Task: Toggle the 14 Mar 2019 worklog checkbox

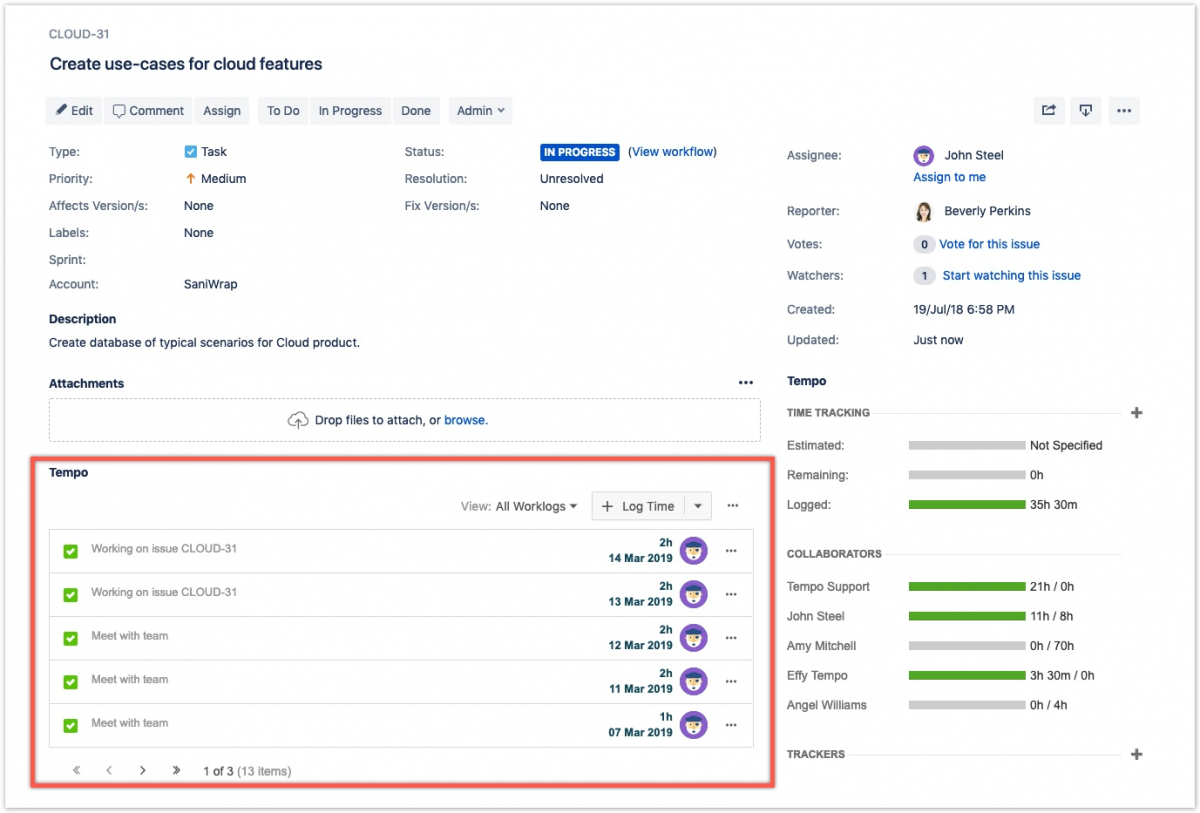Action: click(71, 551)
